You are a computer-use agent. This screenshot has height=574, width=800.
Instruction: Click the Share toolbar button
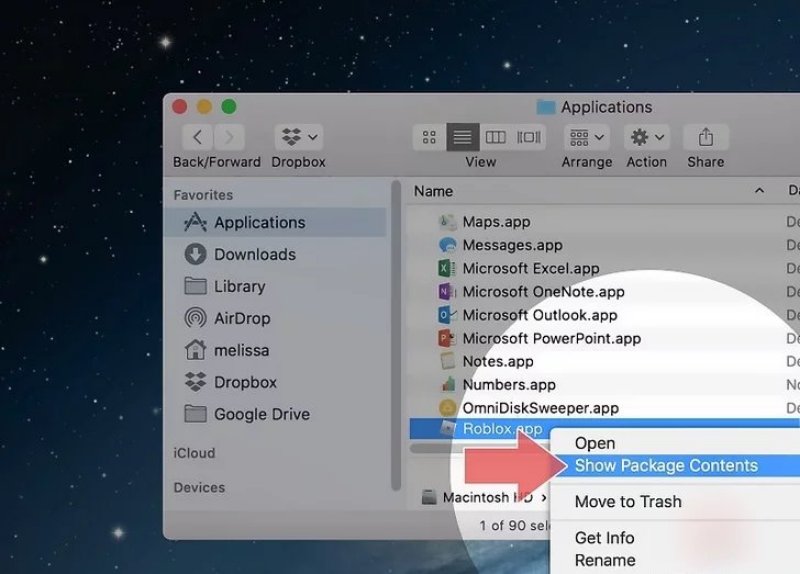[x=706, y=137]
